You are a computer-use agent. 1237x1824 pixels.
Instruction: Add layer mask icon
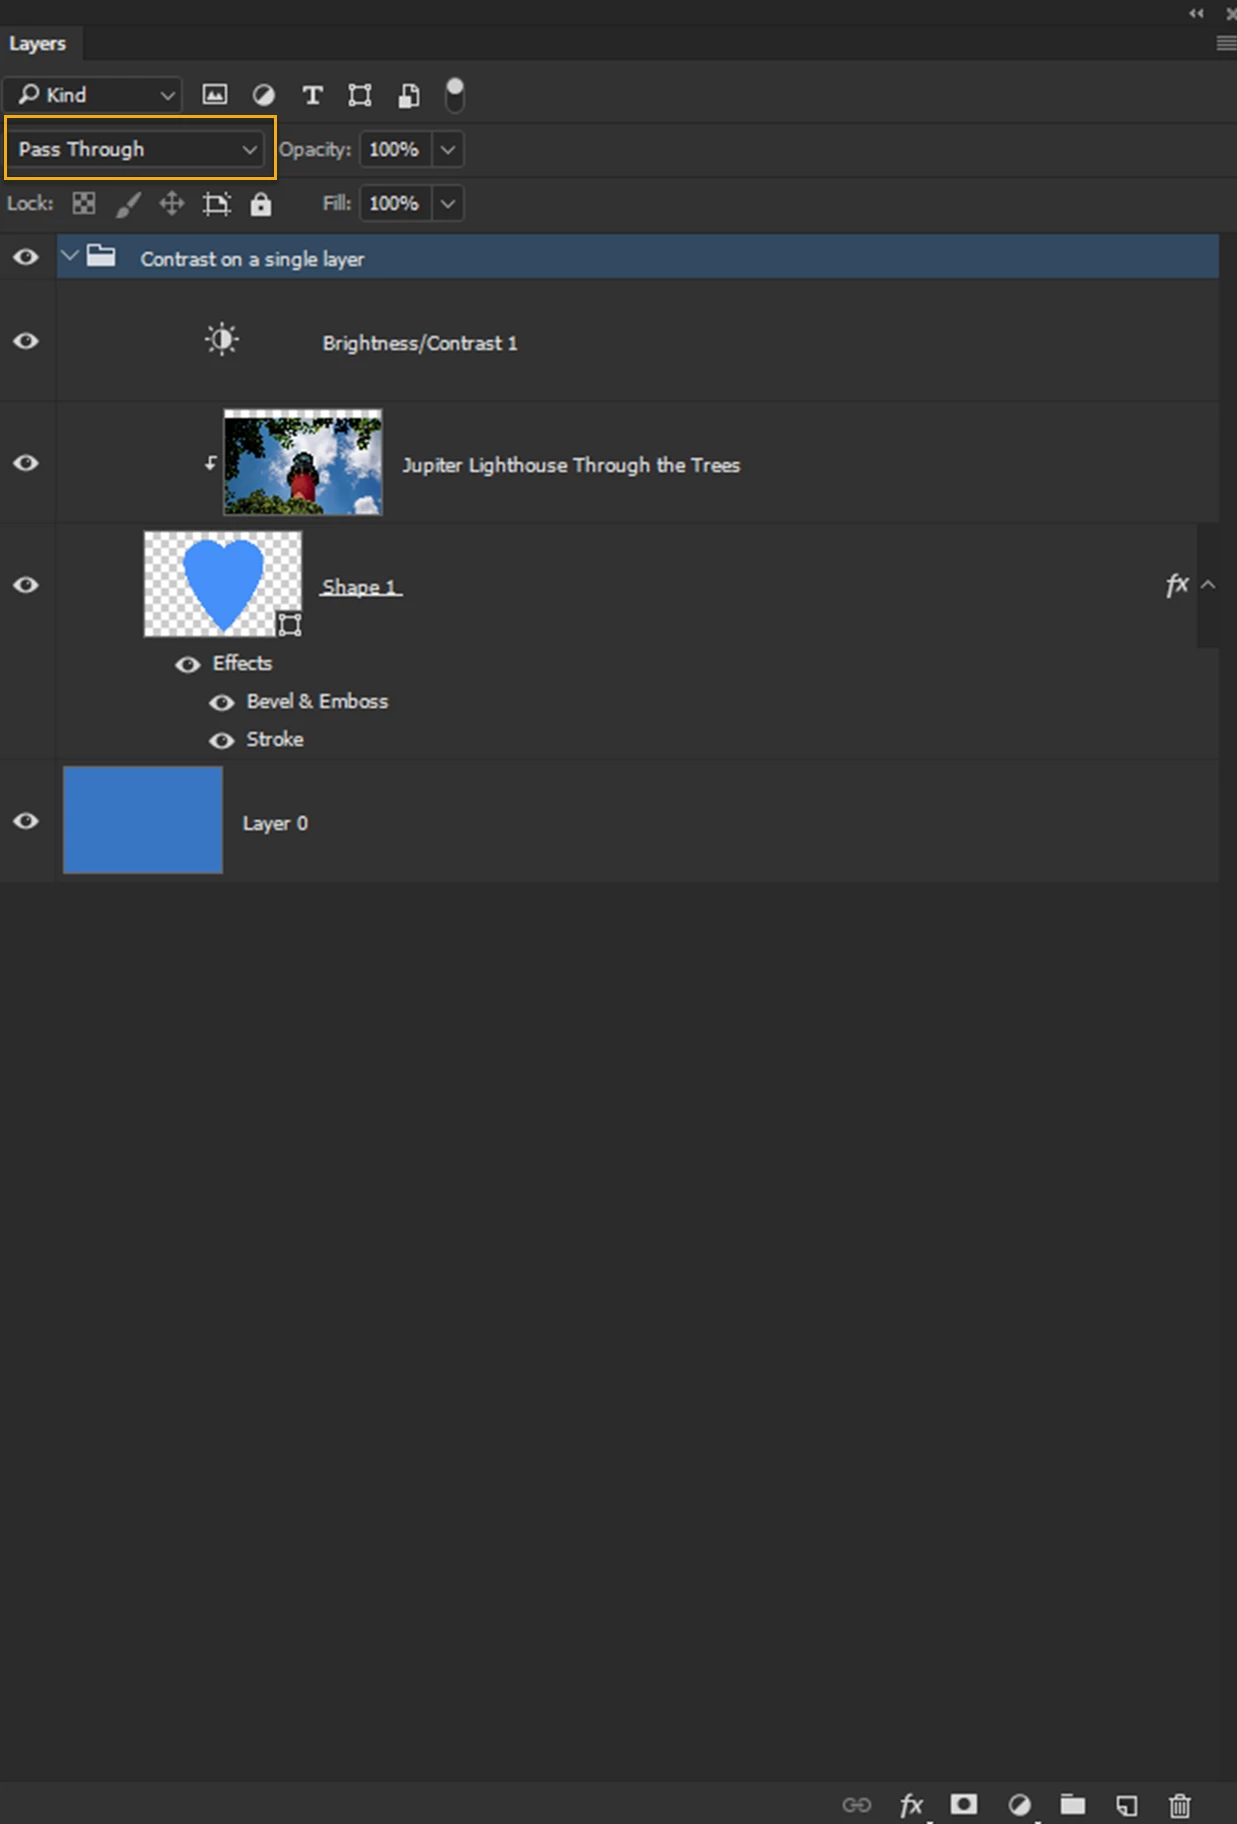(964, 1804)
